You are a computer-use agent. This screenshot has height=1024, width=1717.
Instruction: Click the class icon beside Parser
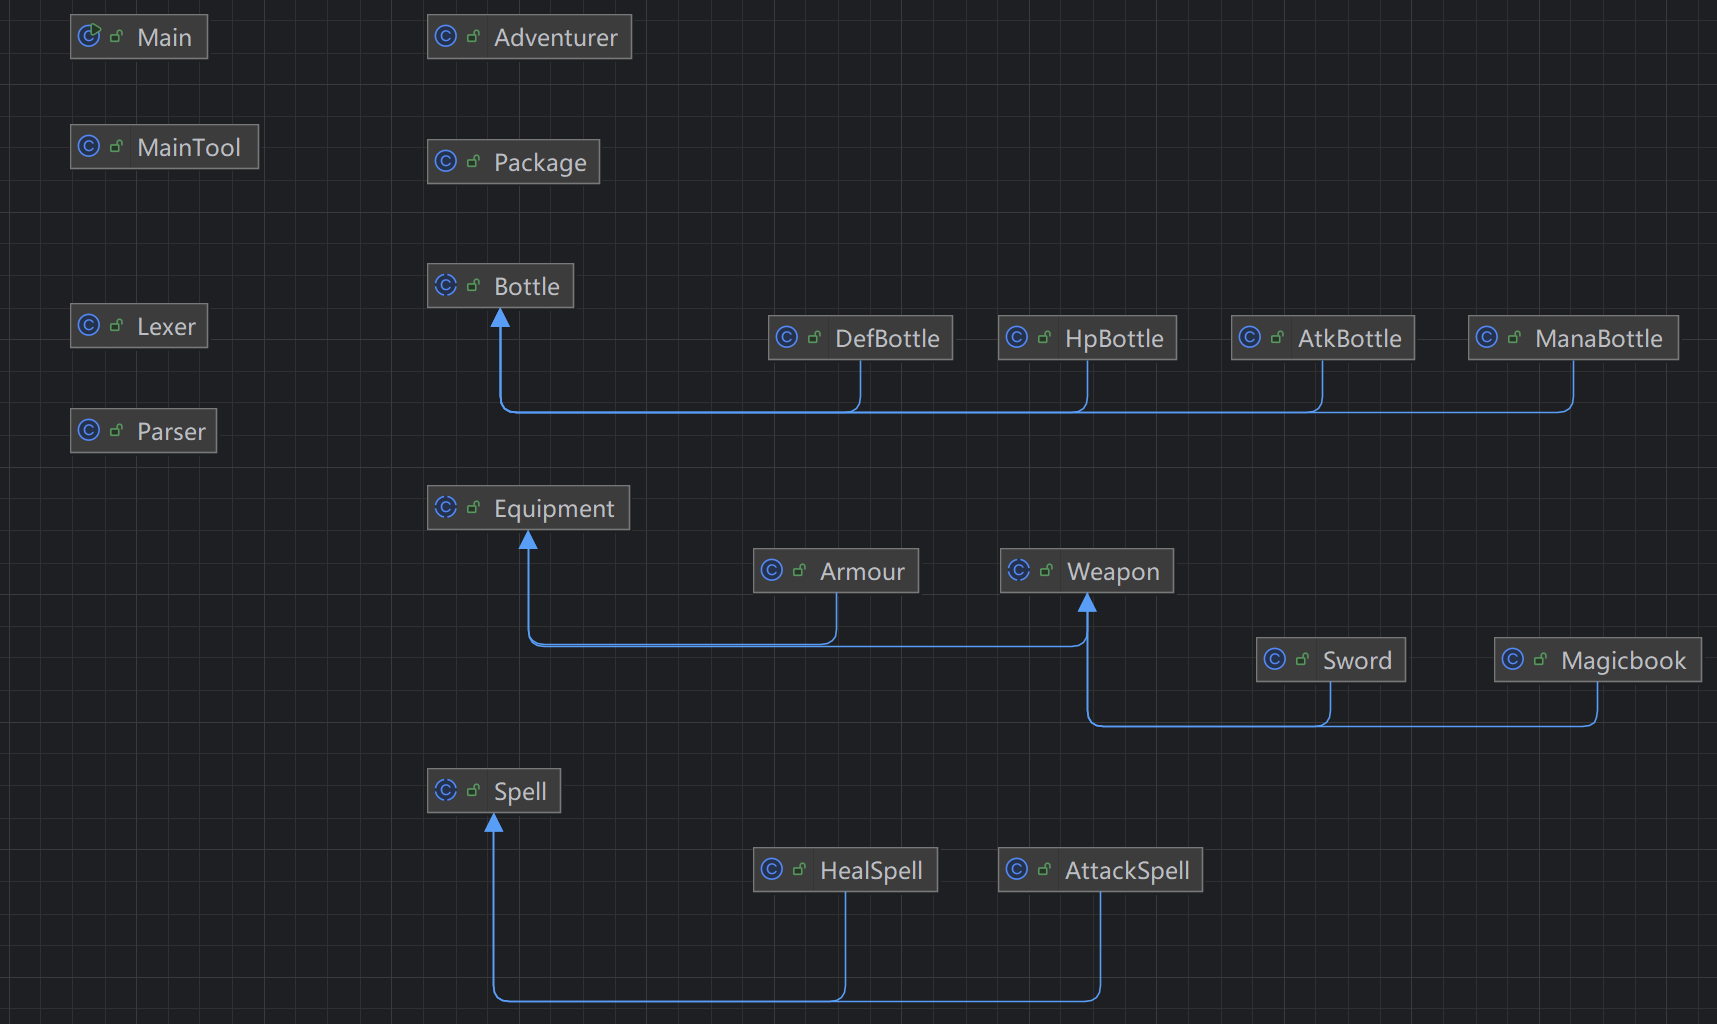89,430
